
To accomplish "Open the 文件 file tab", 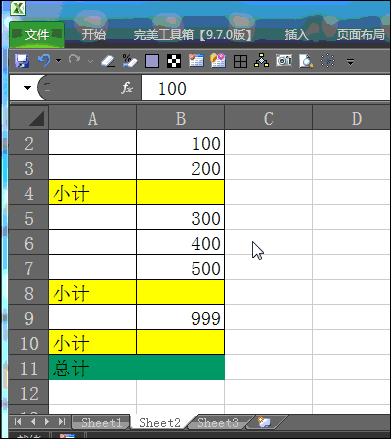I will pyautogui.click(x=37, y=34).
